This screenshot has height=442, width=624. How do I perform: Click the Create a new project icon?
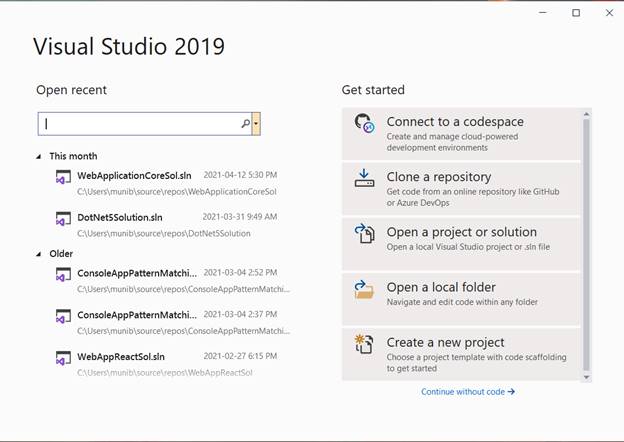click(364, 344)
